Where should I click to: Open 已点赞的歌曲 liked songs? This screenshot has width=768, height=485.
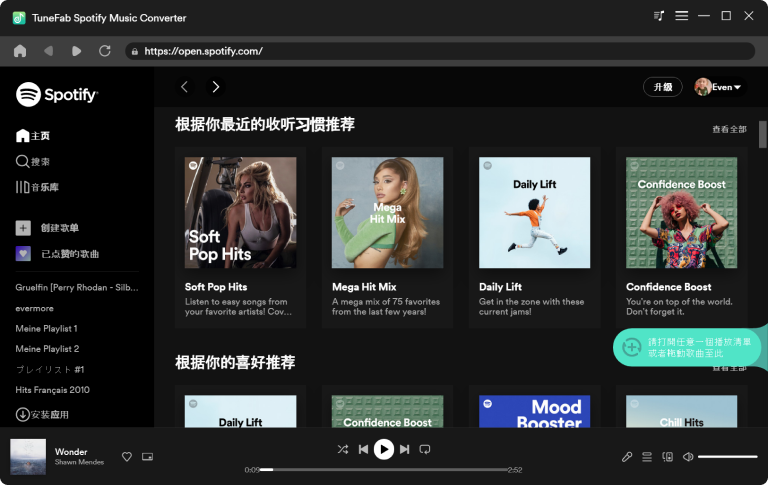[57, 254]
